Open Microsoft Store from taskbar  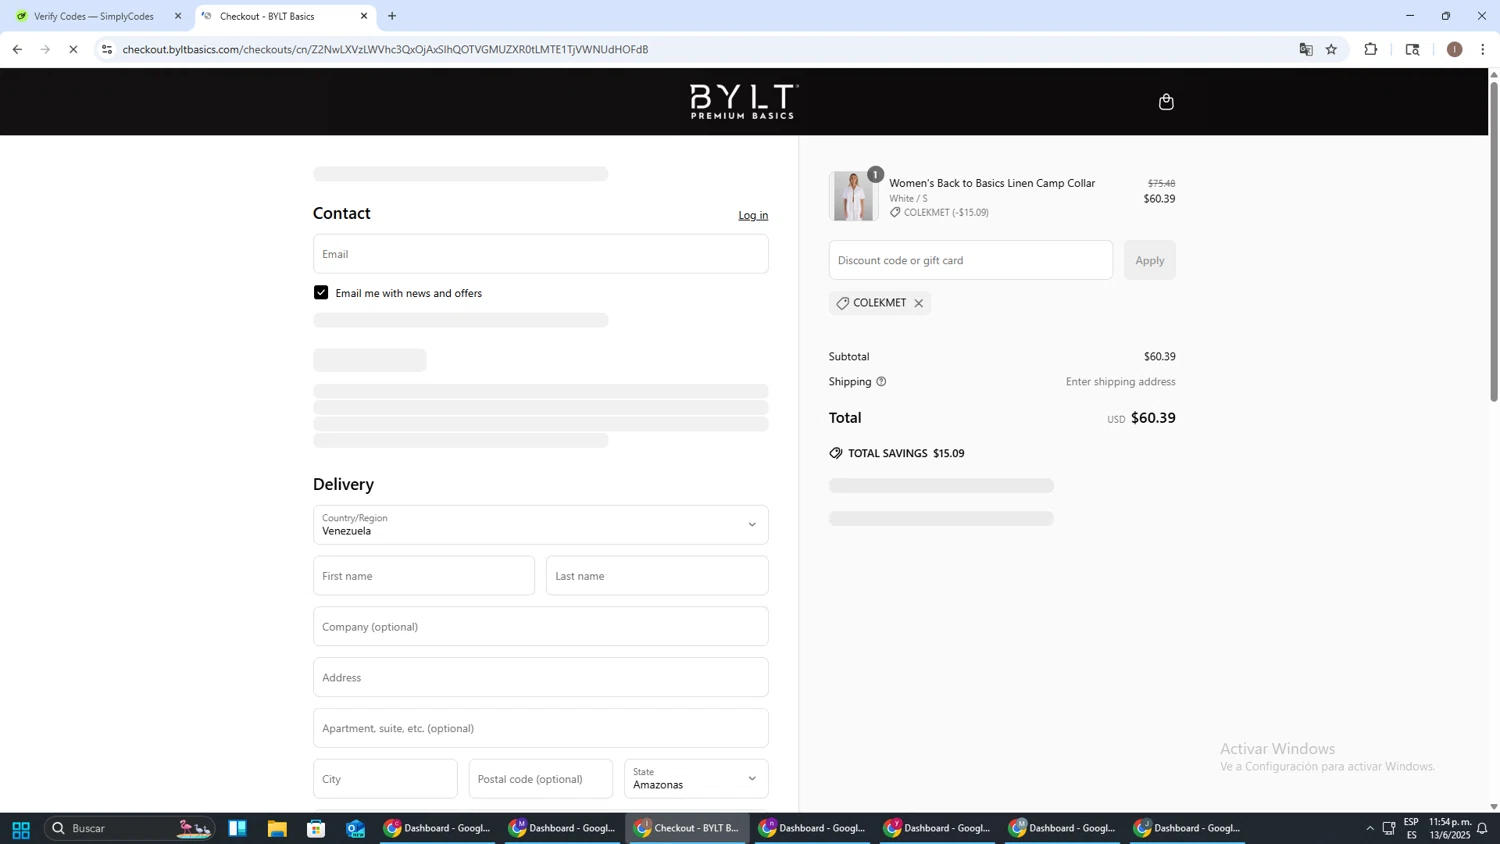pos(316,829)
